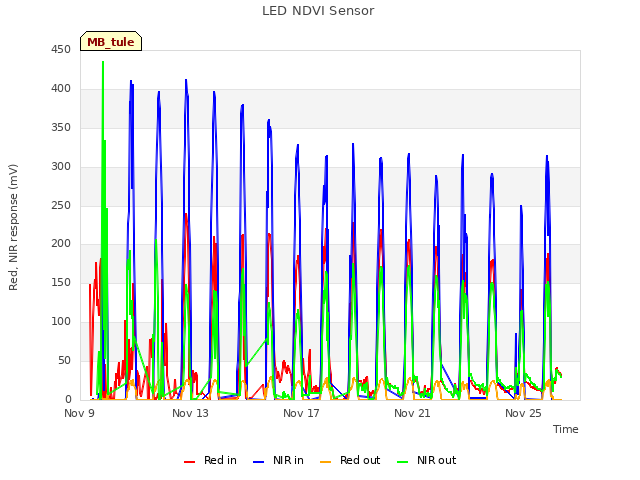Click the tallest green NIR out spike peak
Viewport: 640px width, 480px height.
pyautogui.click(x=103, y=62)
